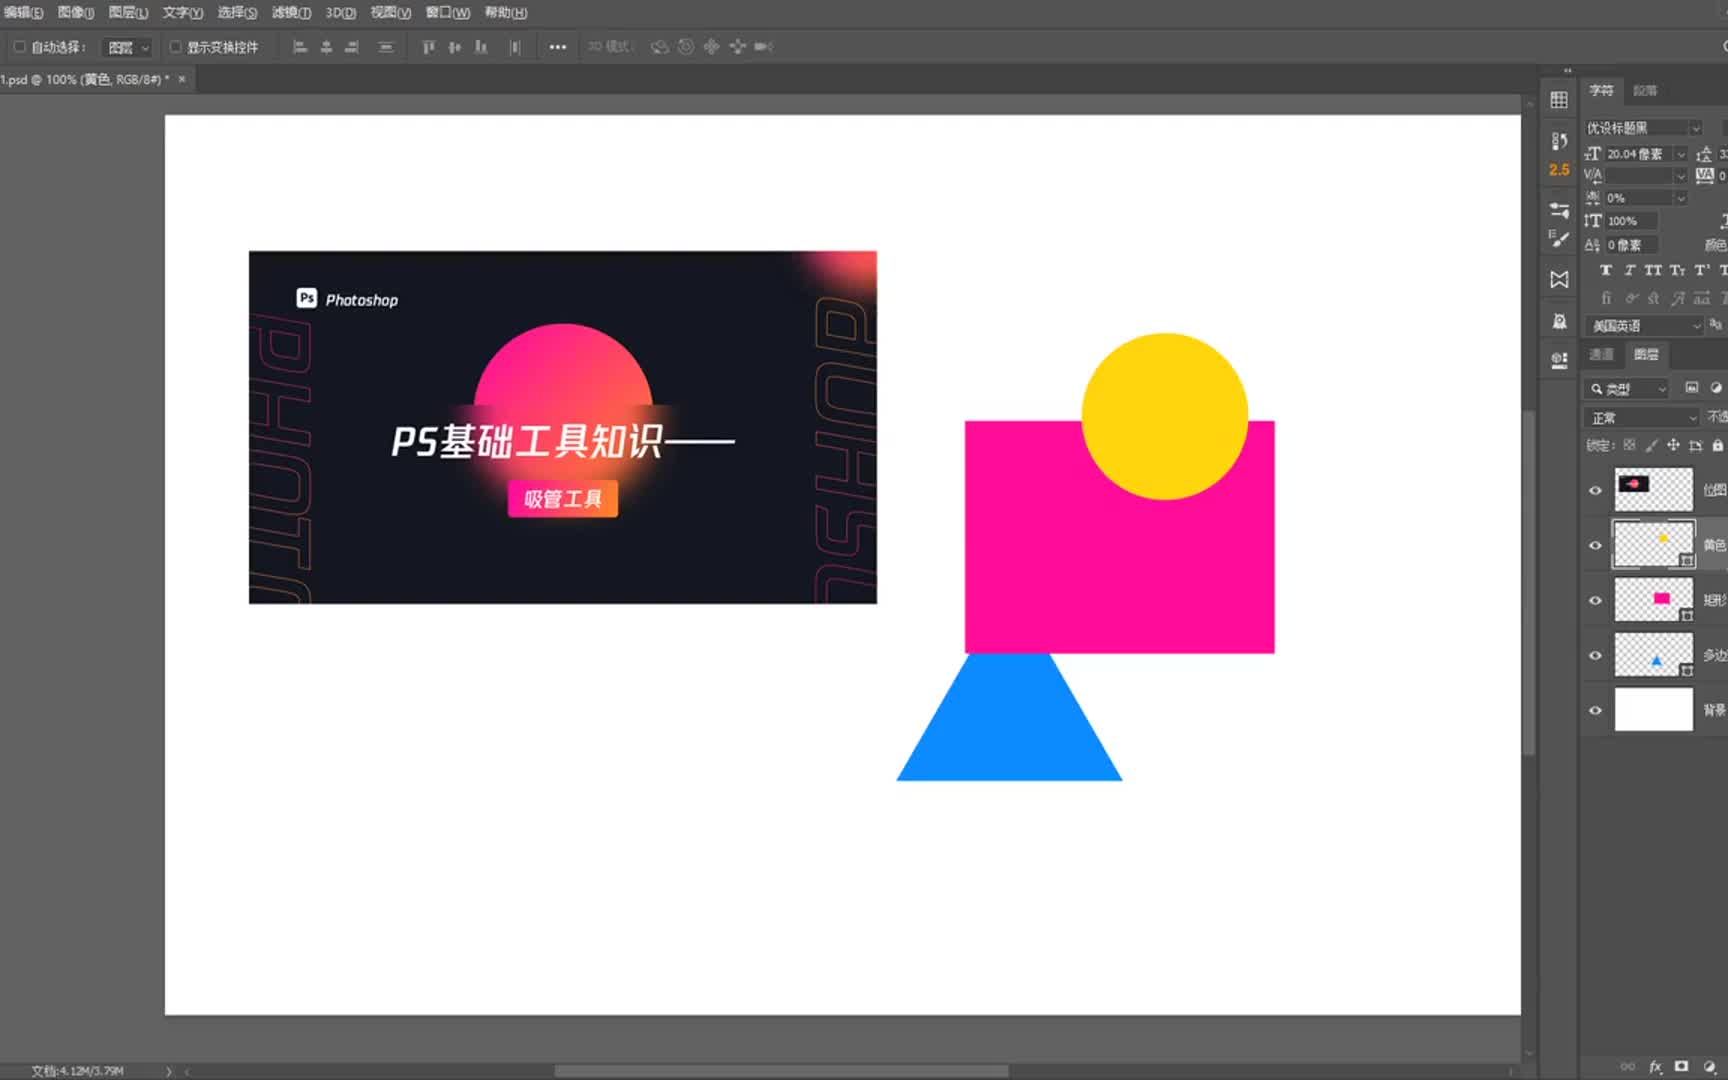
Task: Open the 文字(Y) menu
Action: point(183,13)
